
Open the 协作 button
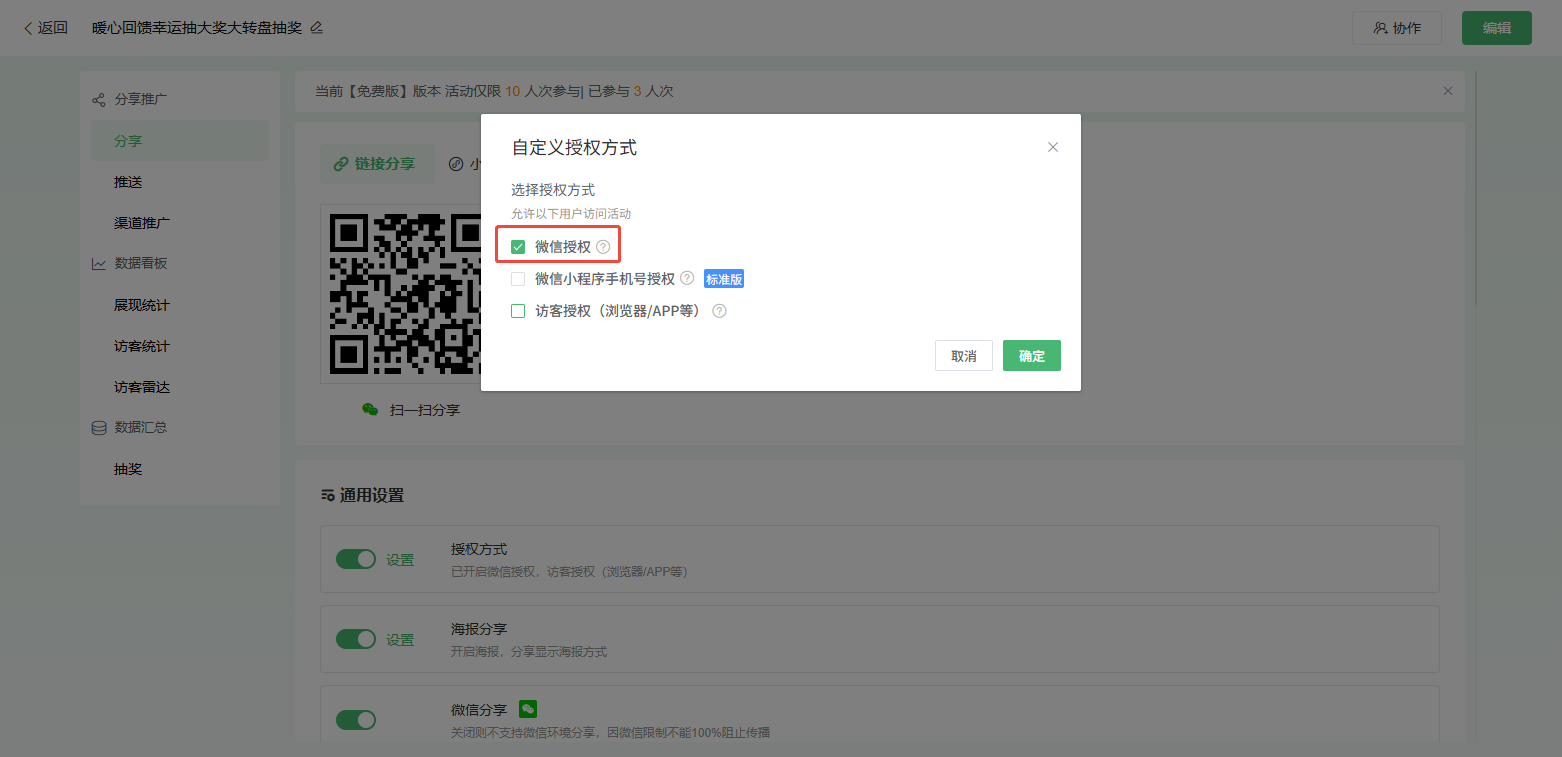tap(1397, 28)
